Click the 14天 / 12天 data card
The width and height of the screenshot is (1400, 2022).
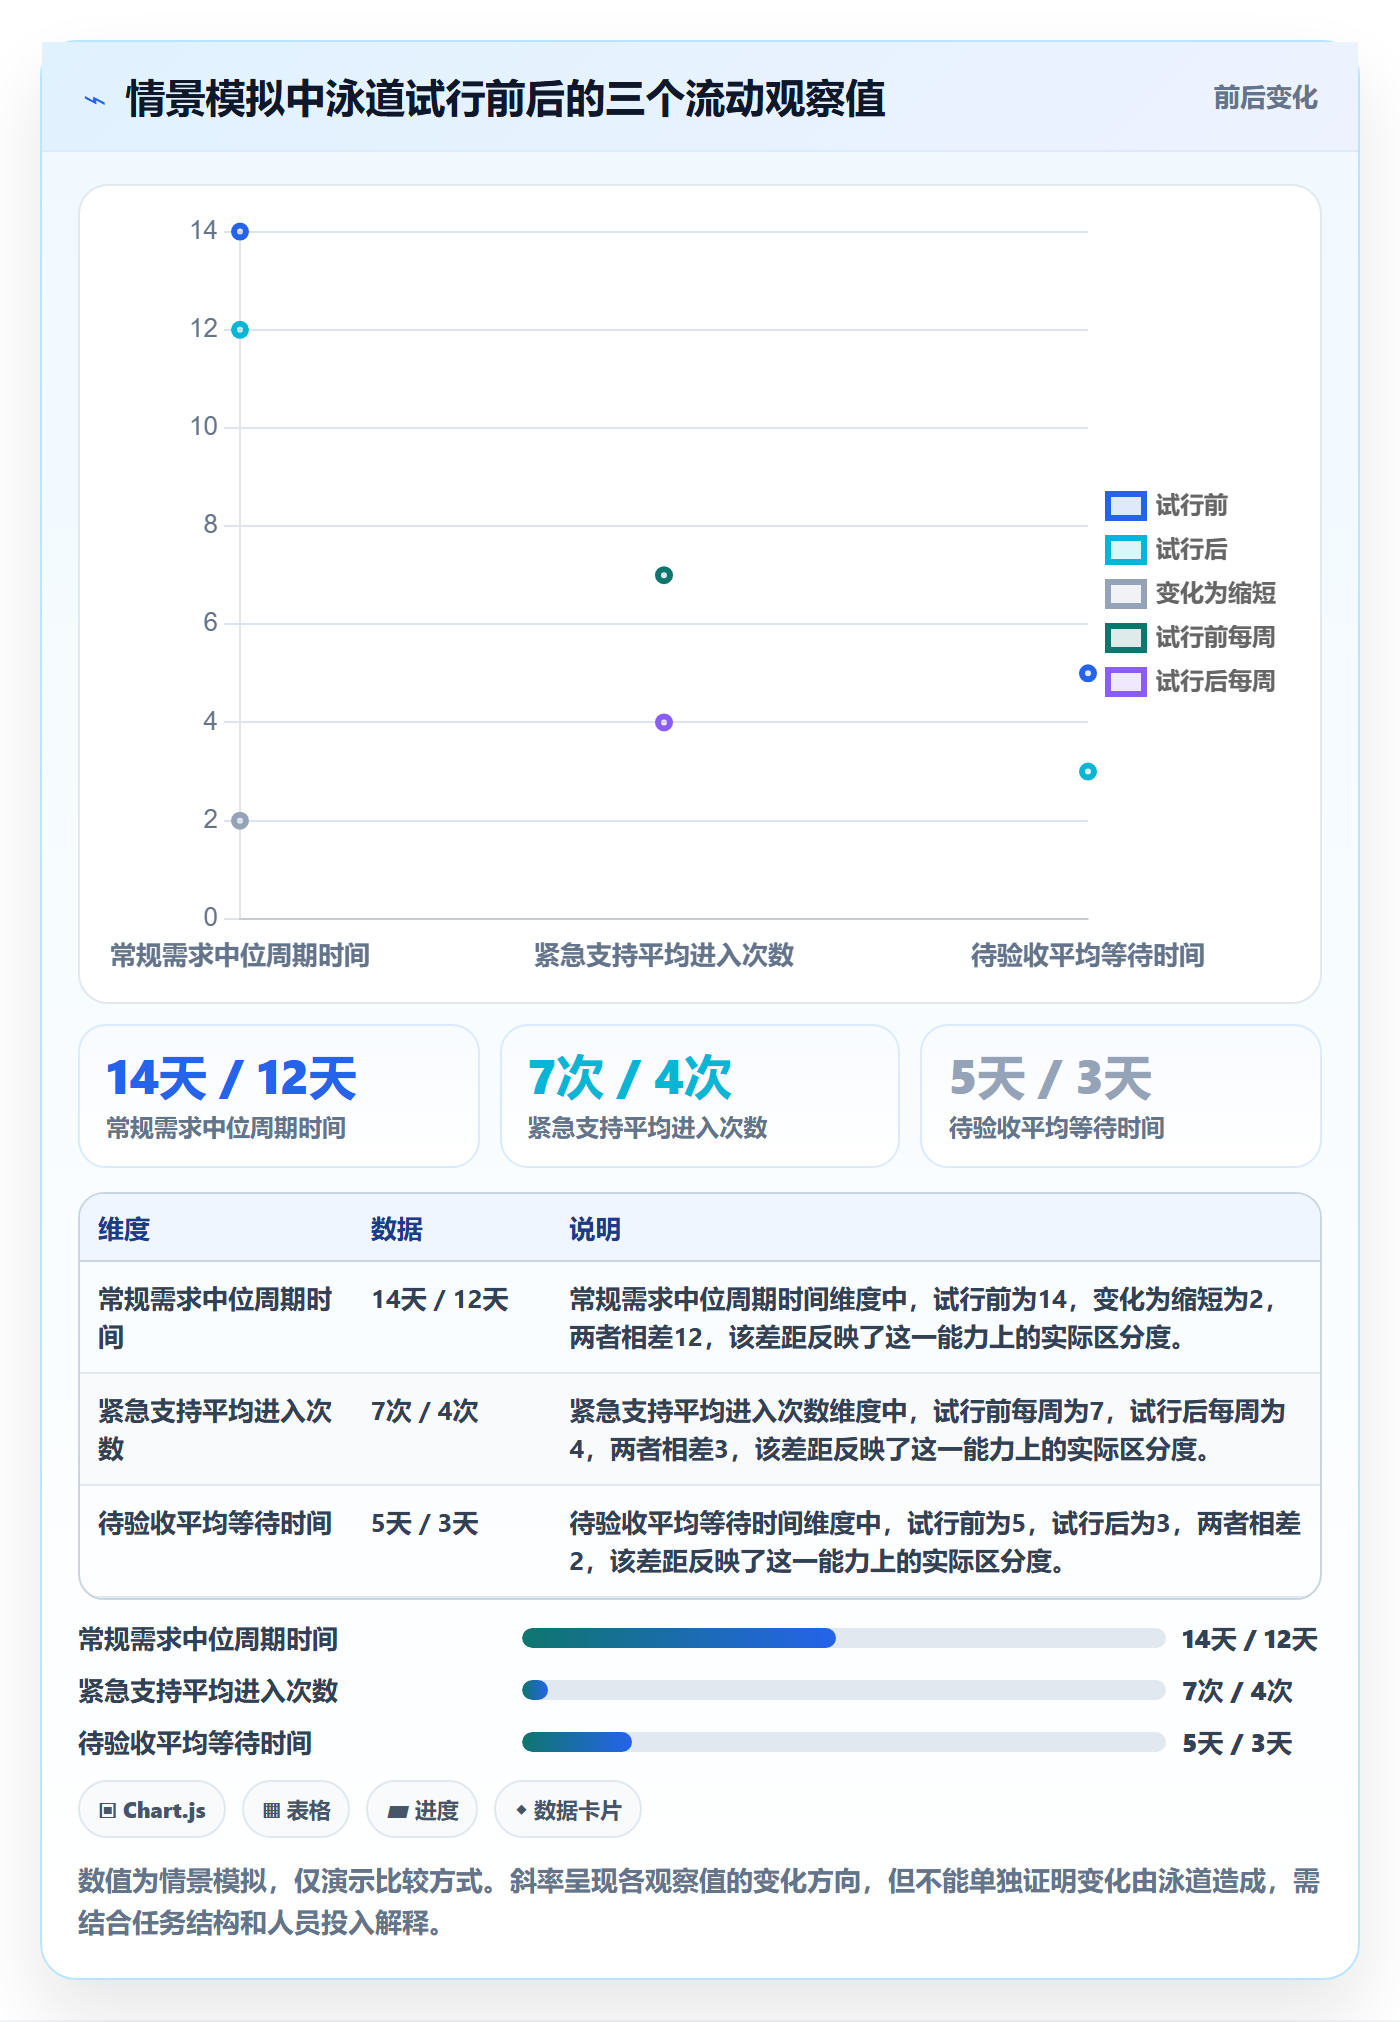[x=279, y=1096]
